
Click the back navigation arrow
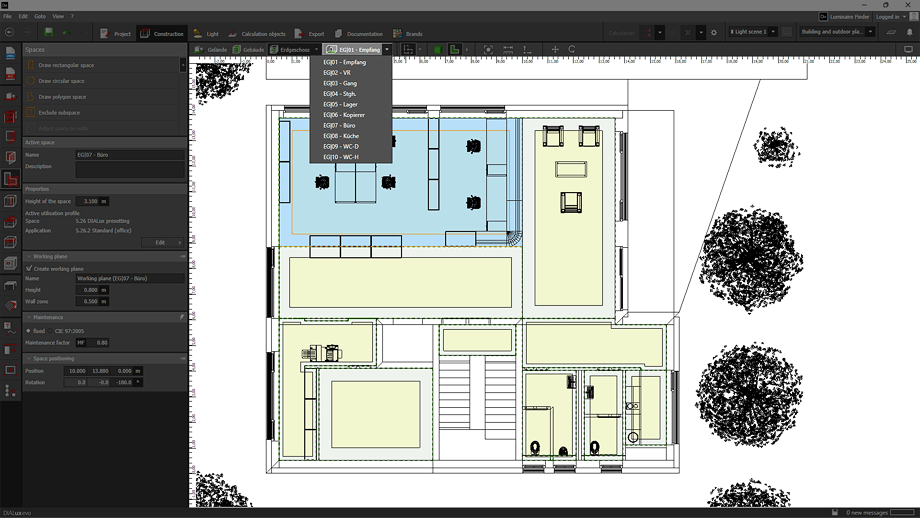[10, 33]
